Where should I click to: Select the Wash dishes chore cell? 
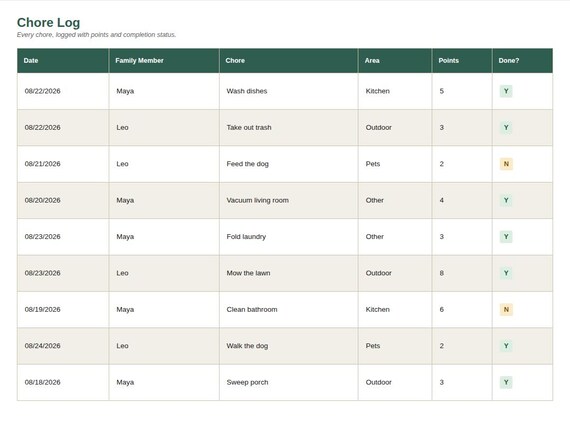tap(289, 91)
